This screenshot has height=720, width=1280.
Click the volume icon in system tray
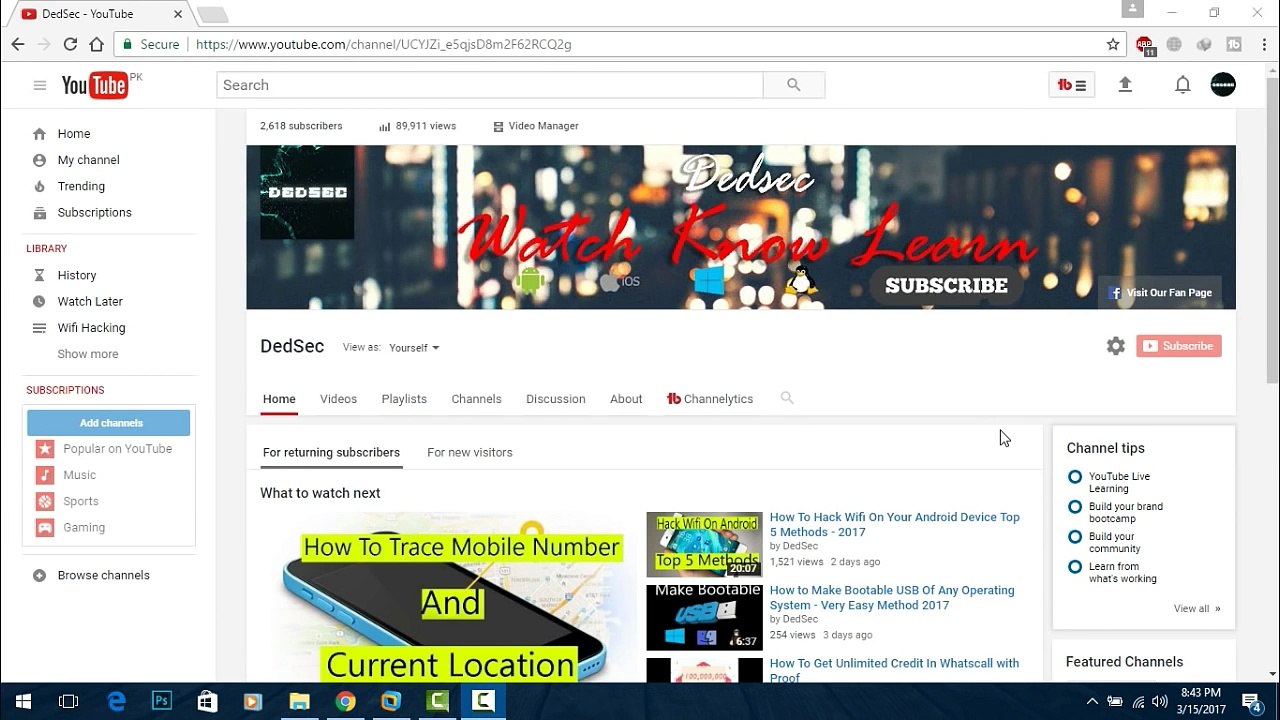pyautogui.click(x=1160, y=702)
